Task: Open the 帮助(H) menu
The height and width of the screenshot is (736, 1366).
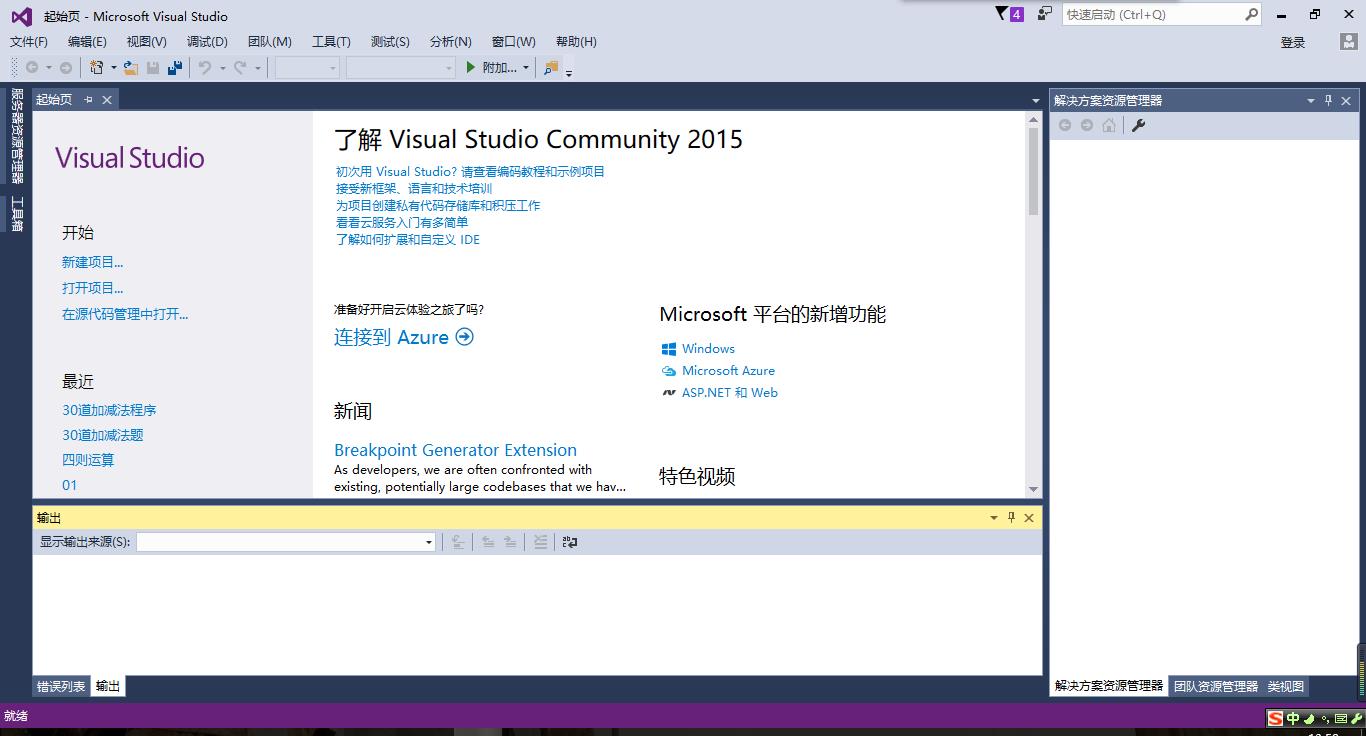Action: pos(576,42)
